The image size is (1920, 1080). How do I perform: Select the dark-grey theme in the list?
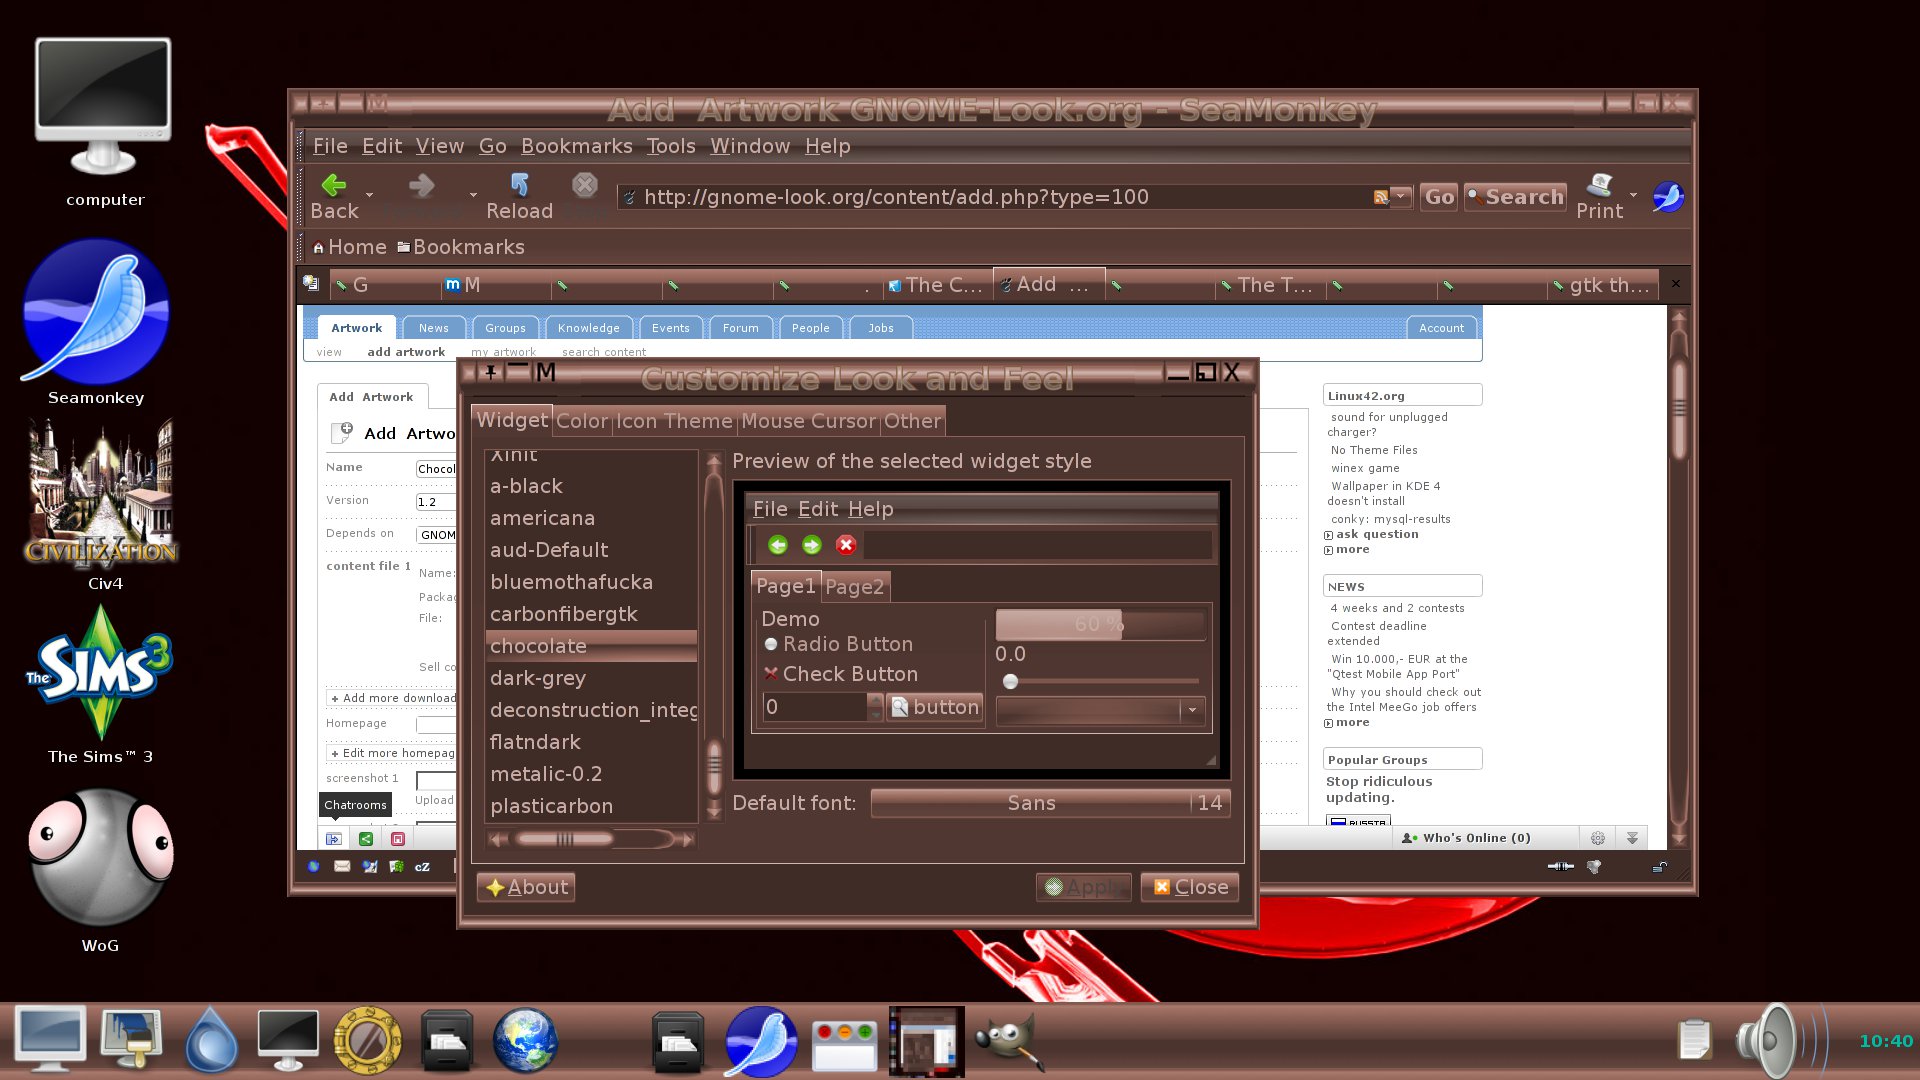coord(591,678)
